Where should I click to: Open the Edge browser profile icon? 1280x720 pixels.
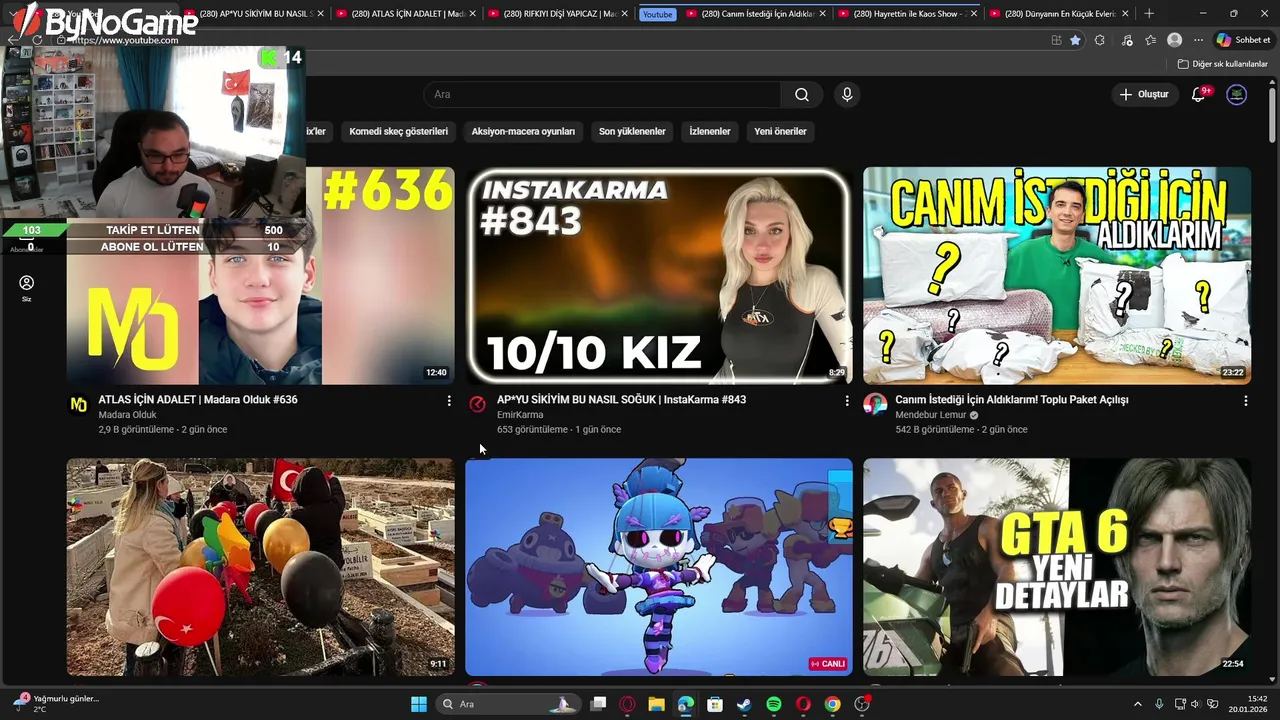click(1174, 40)
